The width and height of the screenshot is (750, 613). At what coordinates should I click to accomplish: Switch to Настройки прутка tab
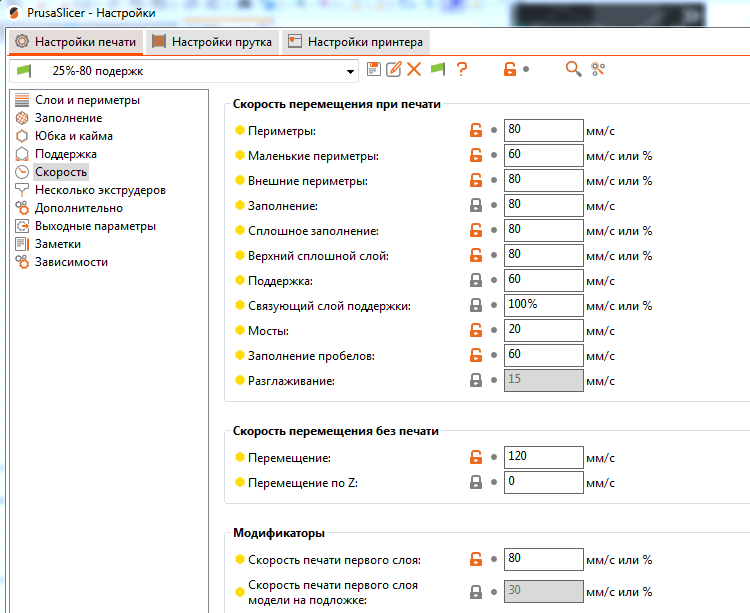(x=212, y=42)
